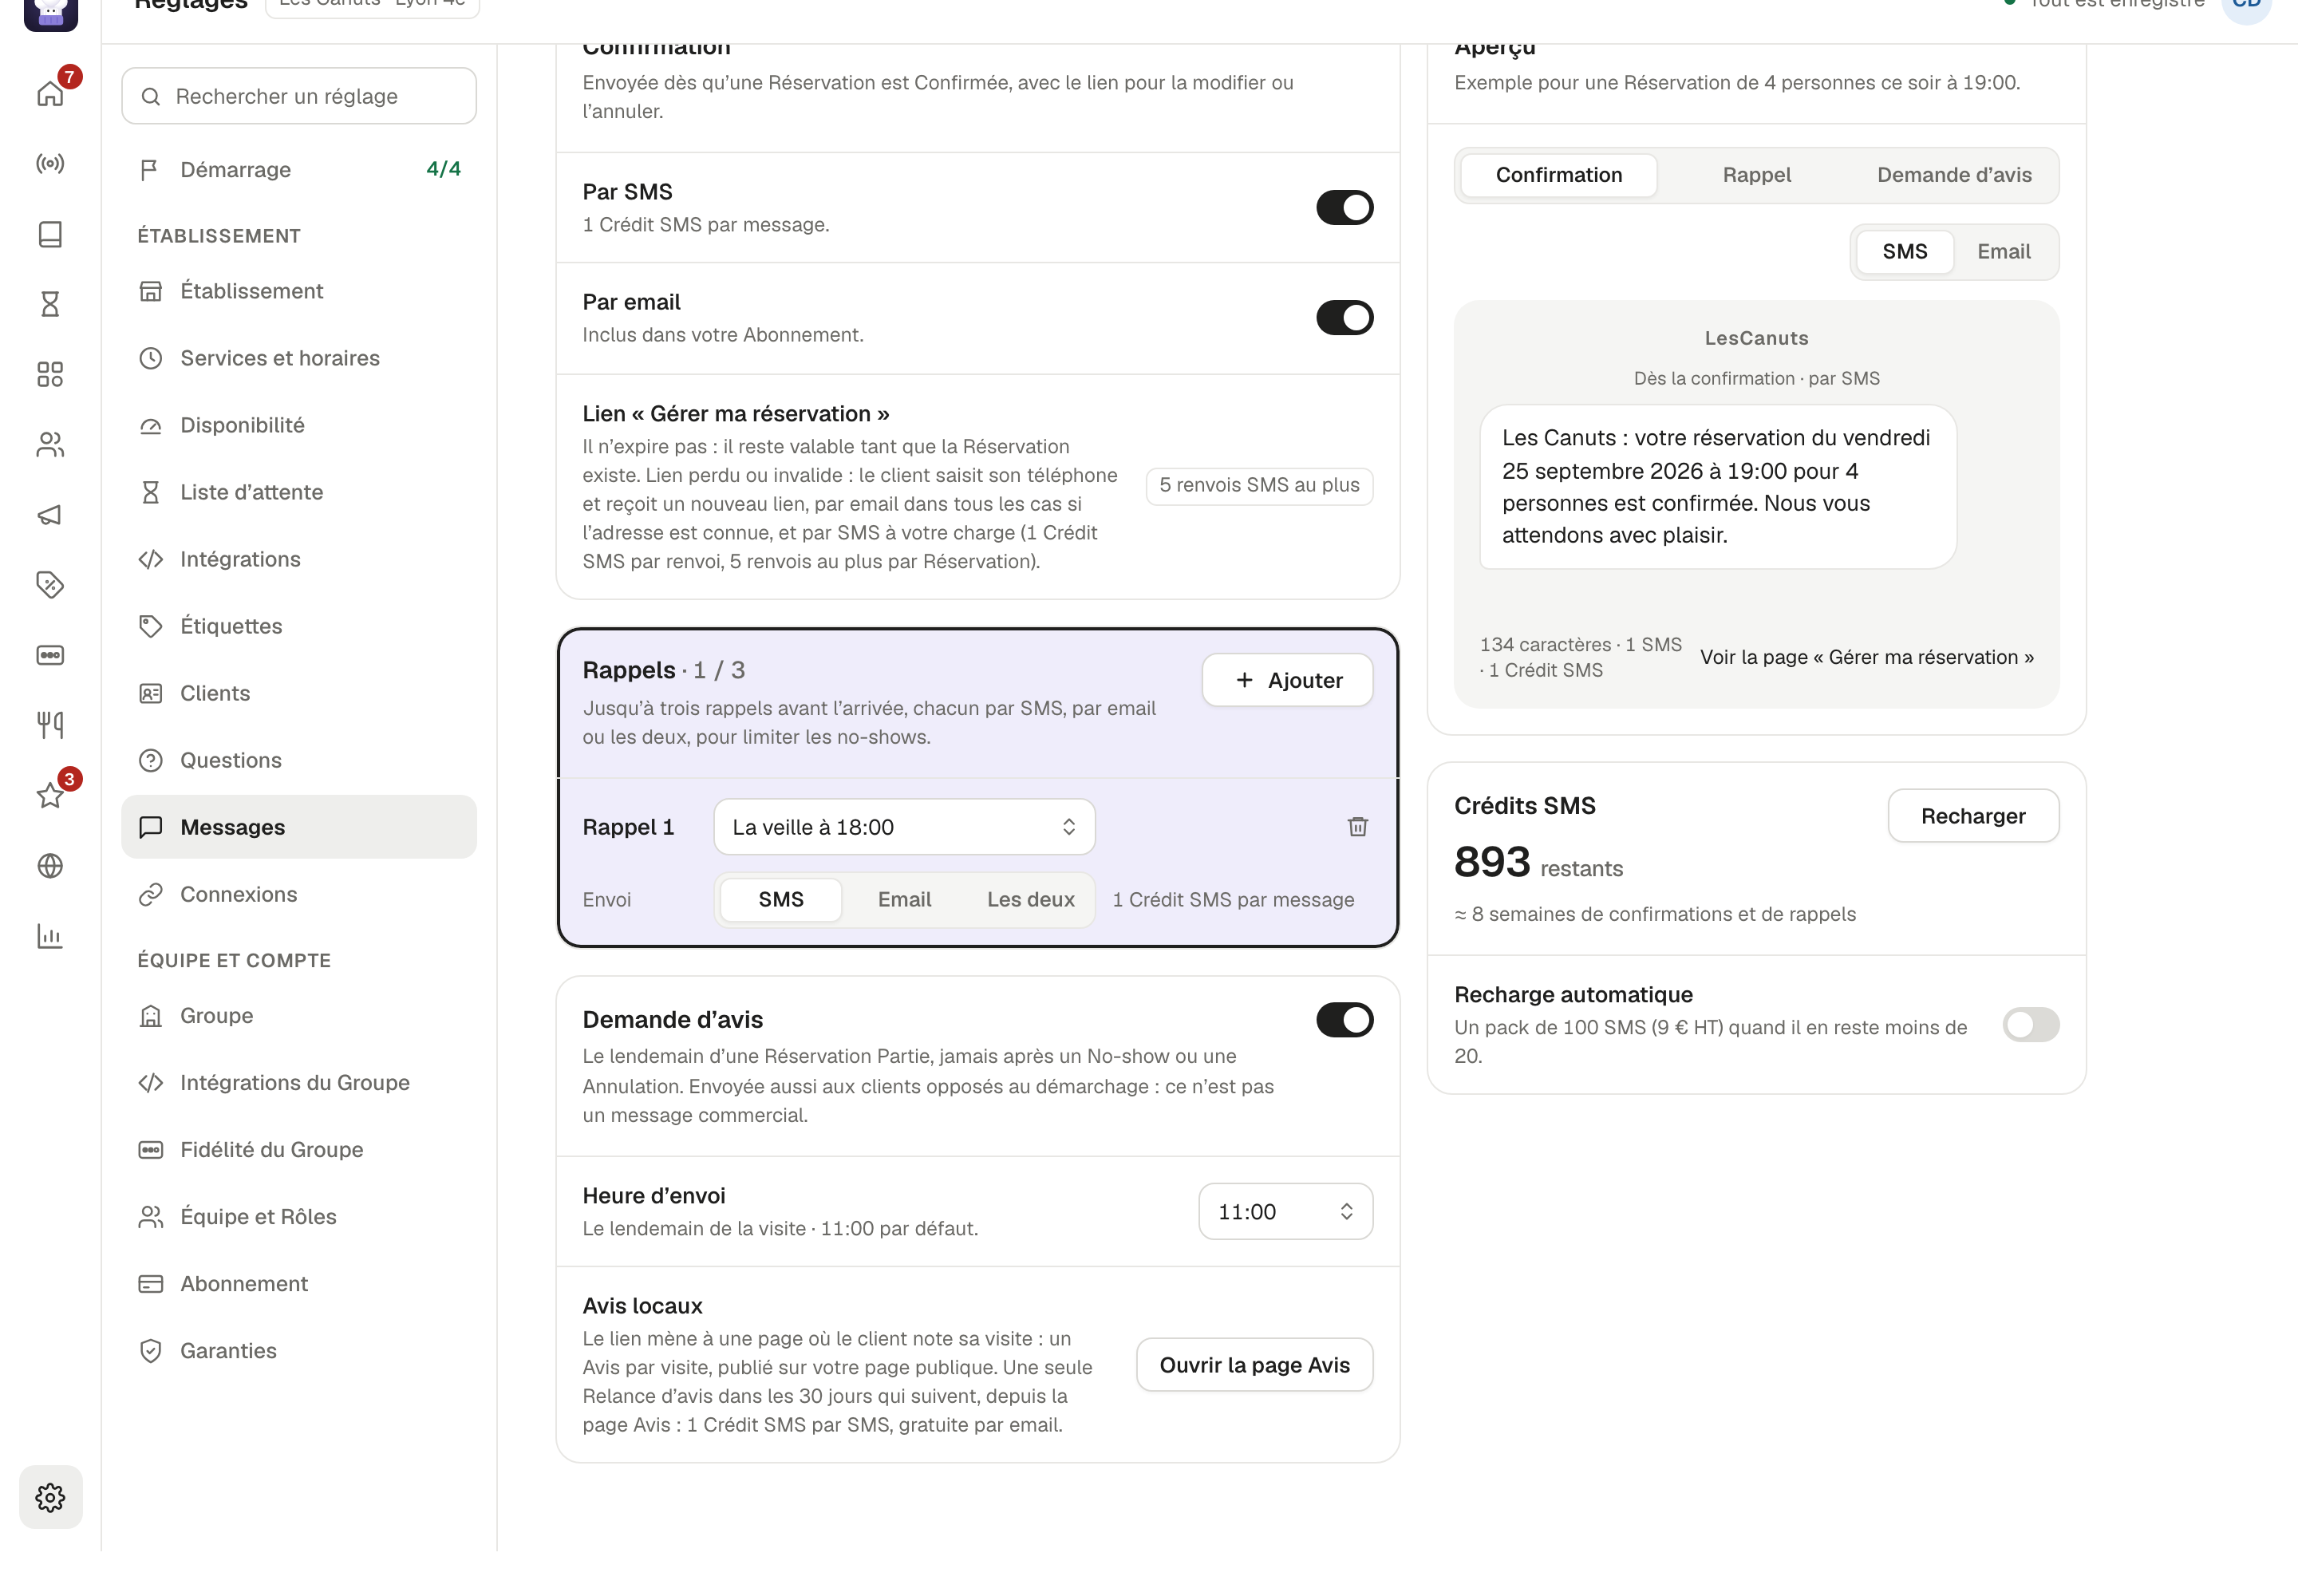The width and height of the screenshot is (2298, 1596).
Task: Disable the Demande d'avis switch
Action: [1344, 1020]
